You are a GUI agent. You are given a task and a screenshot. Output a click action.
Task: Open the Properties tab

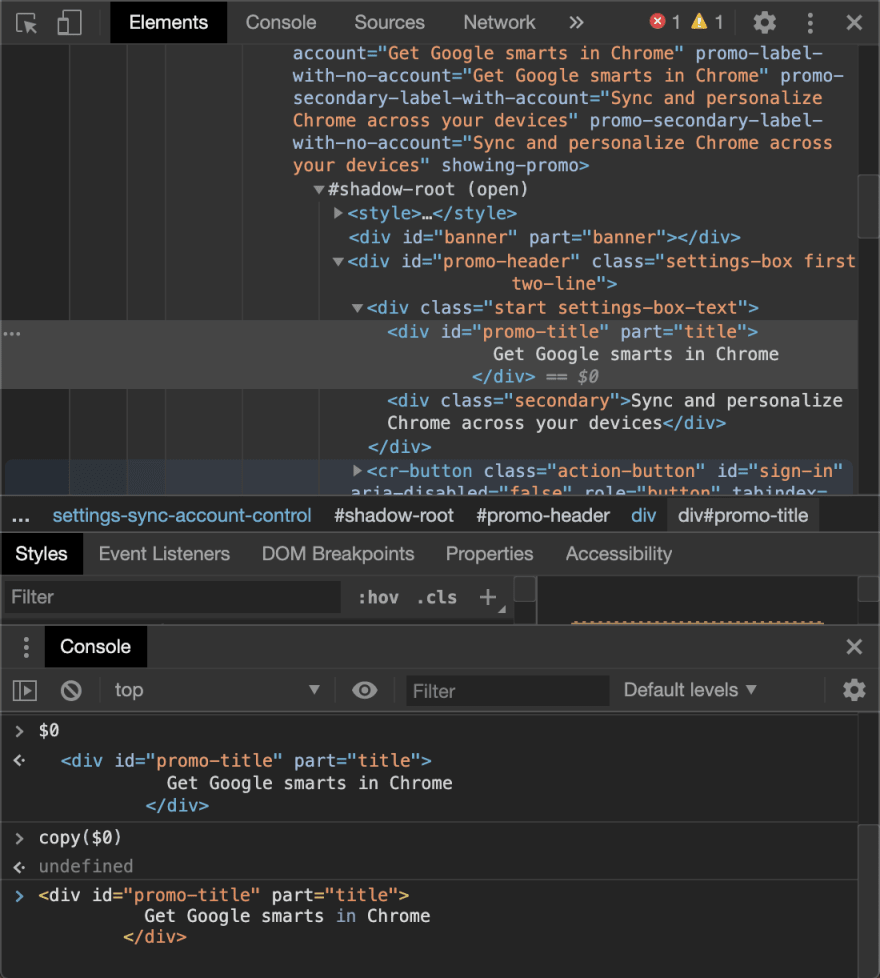click(x=489, y=554)
